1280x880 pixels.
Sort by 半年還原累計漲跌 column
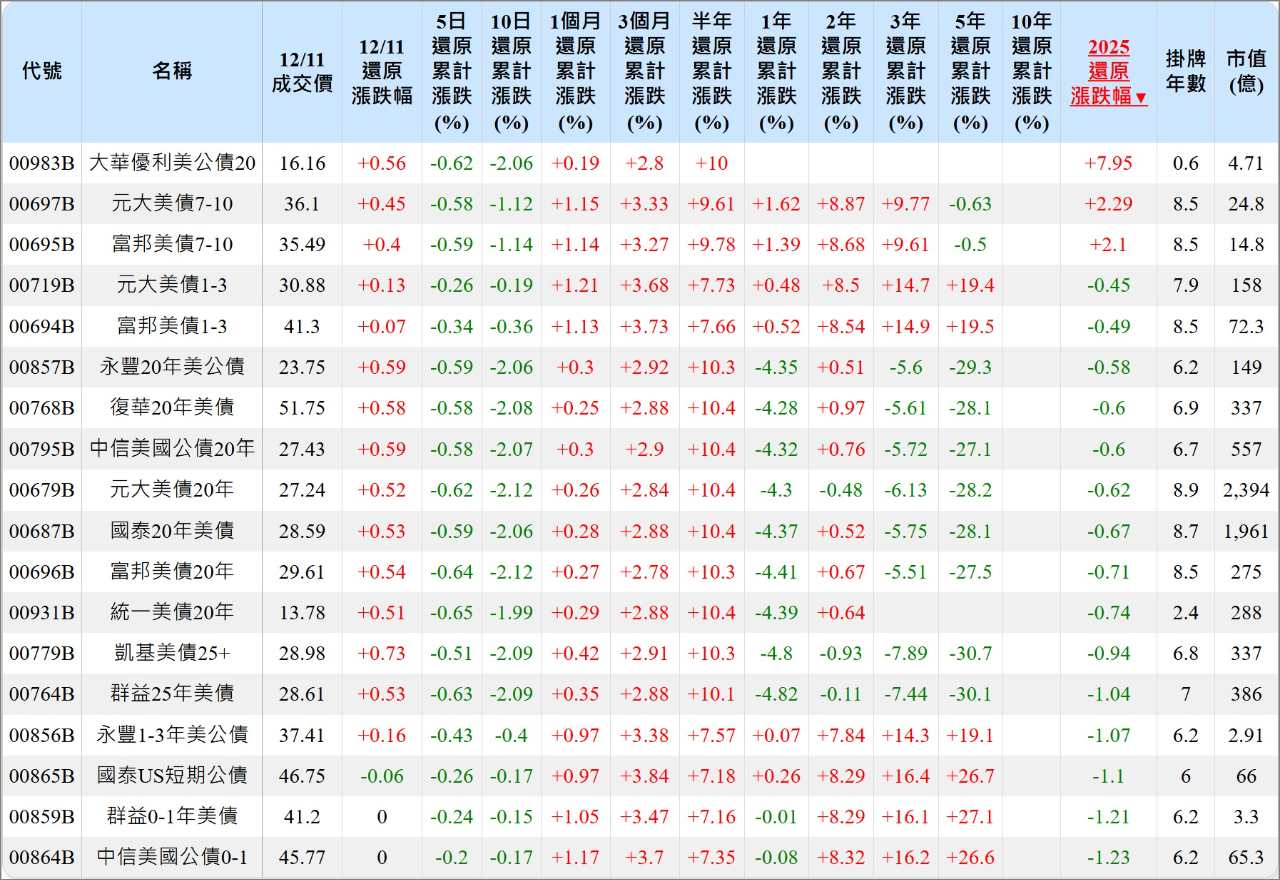711,74
